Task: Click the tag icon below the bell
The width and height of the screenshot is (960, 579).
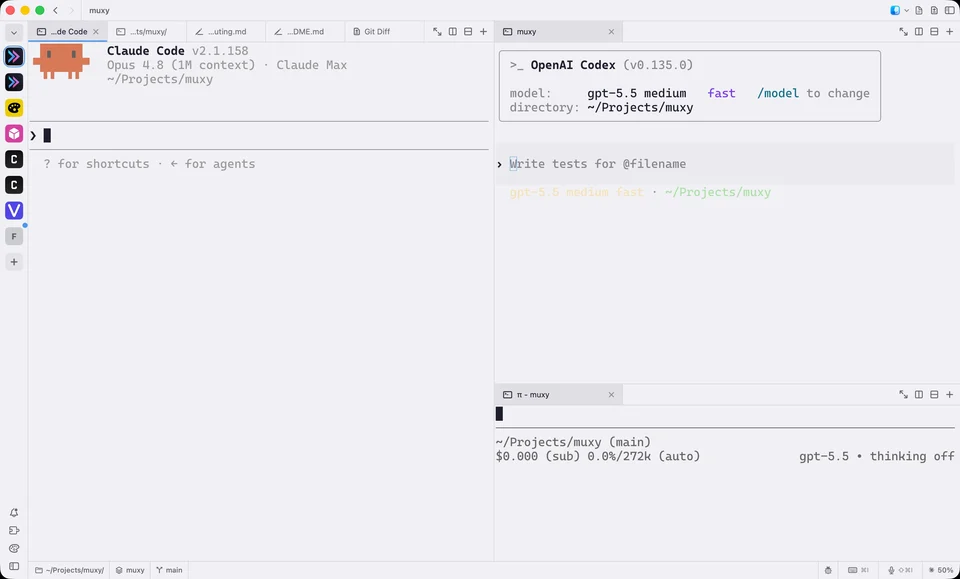Action: pos(14,531)
